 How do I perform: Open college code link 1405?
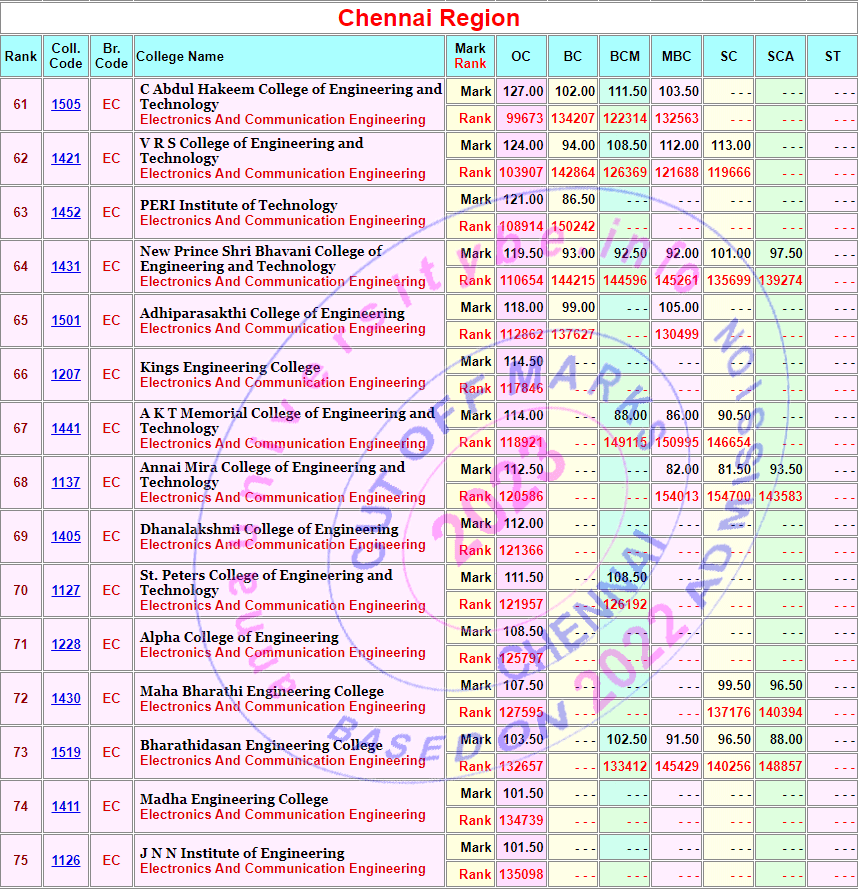pyautogui.click(x=66, y=536)
